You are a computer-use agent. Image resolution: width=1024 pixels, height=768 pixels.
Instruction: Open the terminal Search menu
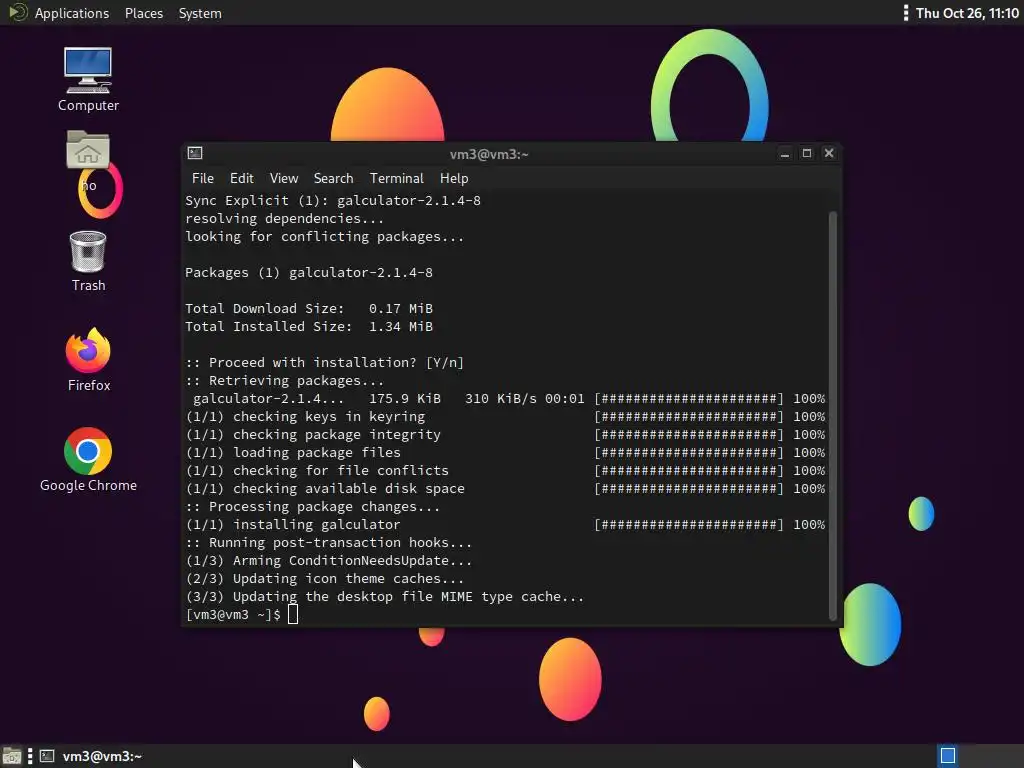333,178
